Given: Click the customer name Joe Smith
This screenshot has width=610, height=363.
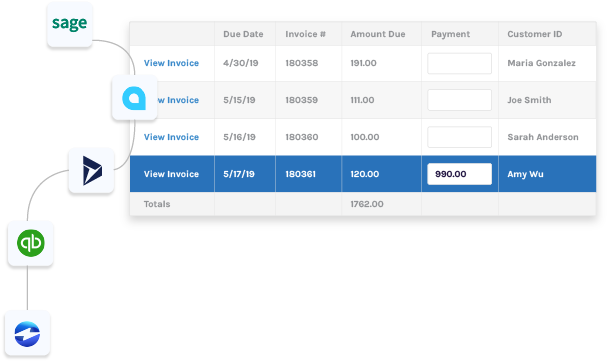Looking at the screenshot, I should [x=529, y=100].
